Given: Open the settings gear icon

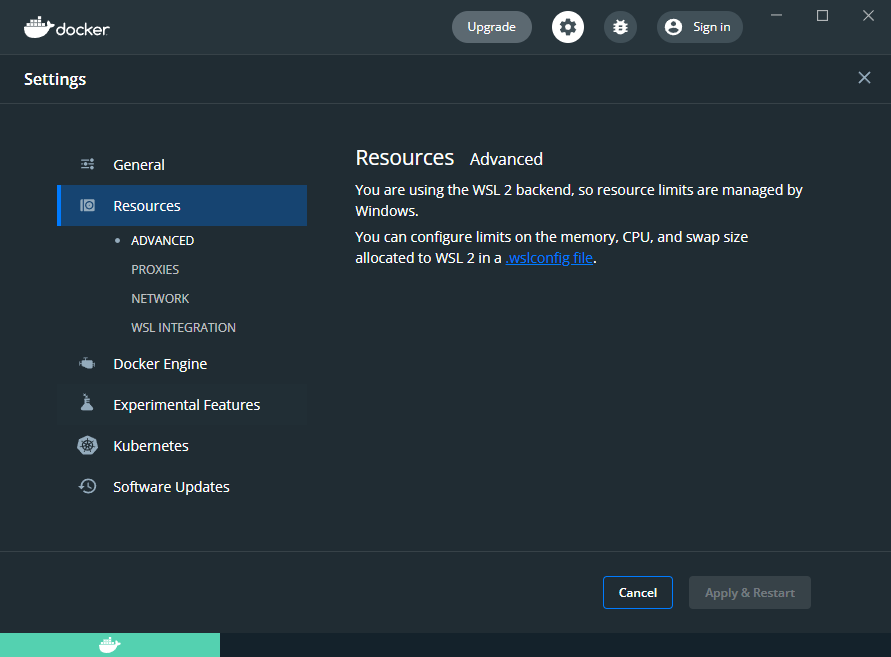Looking at the screenshot, I should pos(568,27).
